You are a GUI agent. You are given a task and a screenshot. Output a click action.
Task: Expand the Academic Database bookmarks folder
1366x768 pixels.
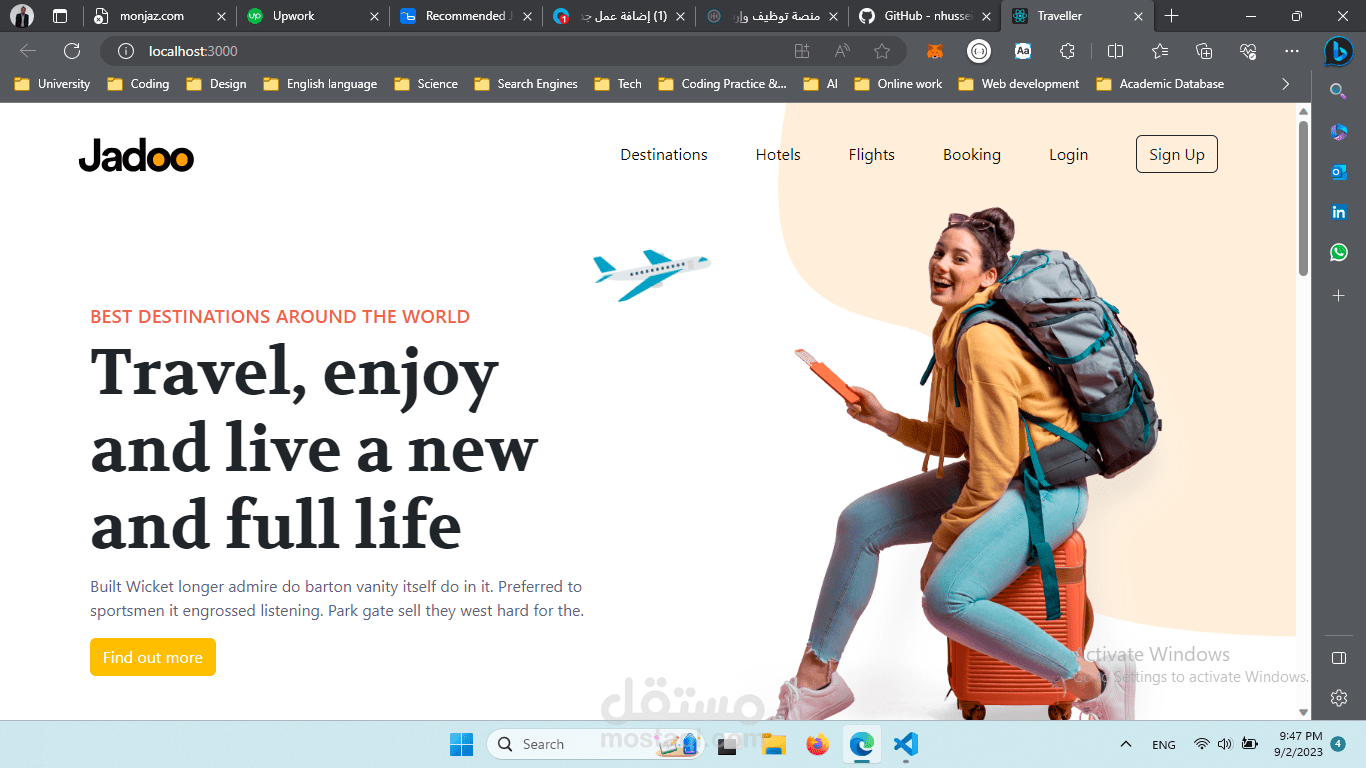(x=1160, y=84)
